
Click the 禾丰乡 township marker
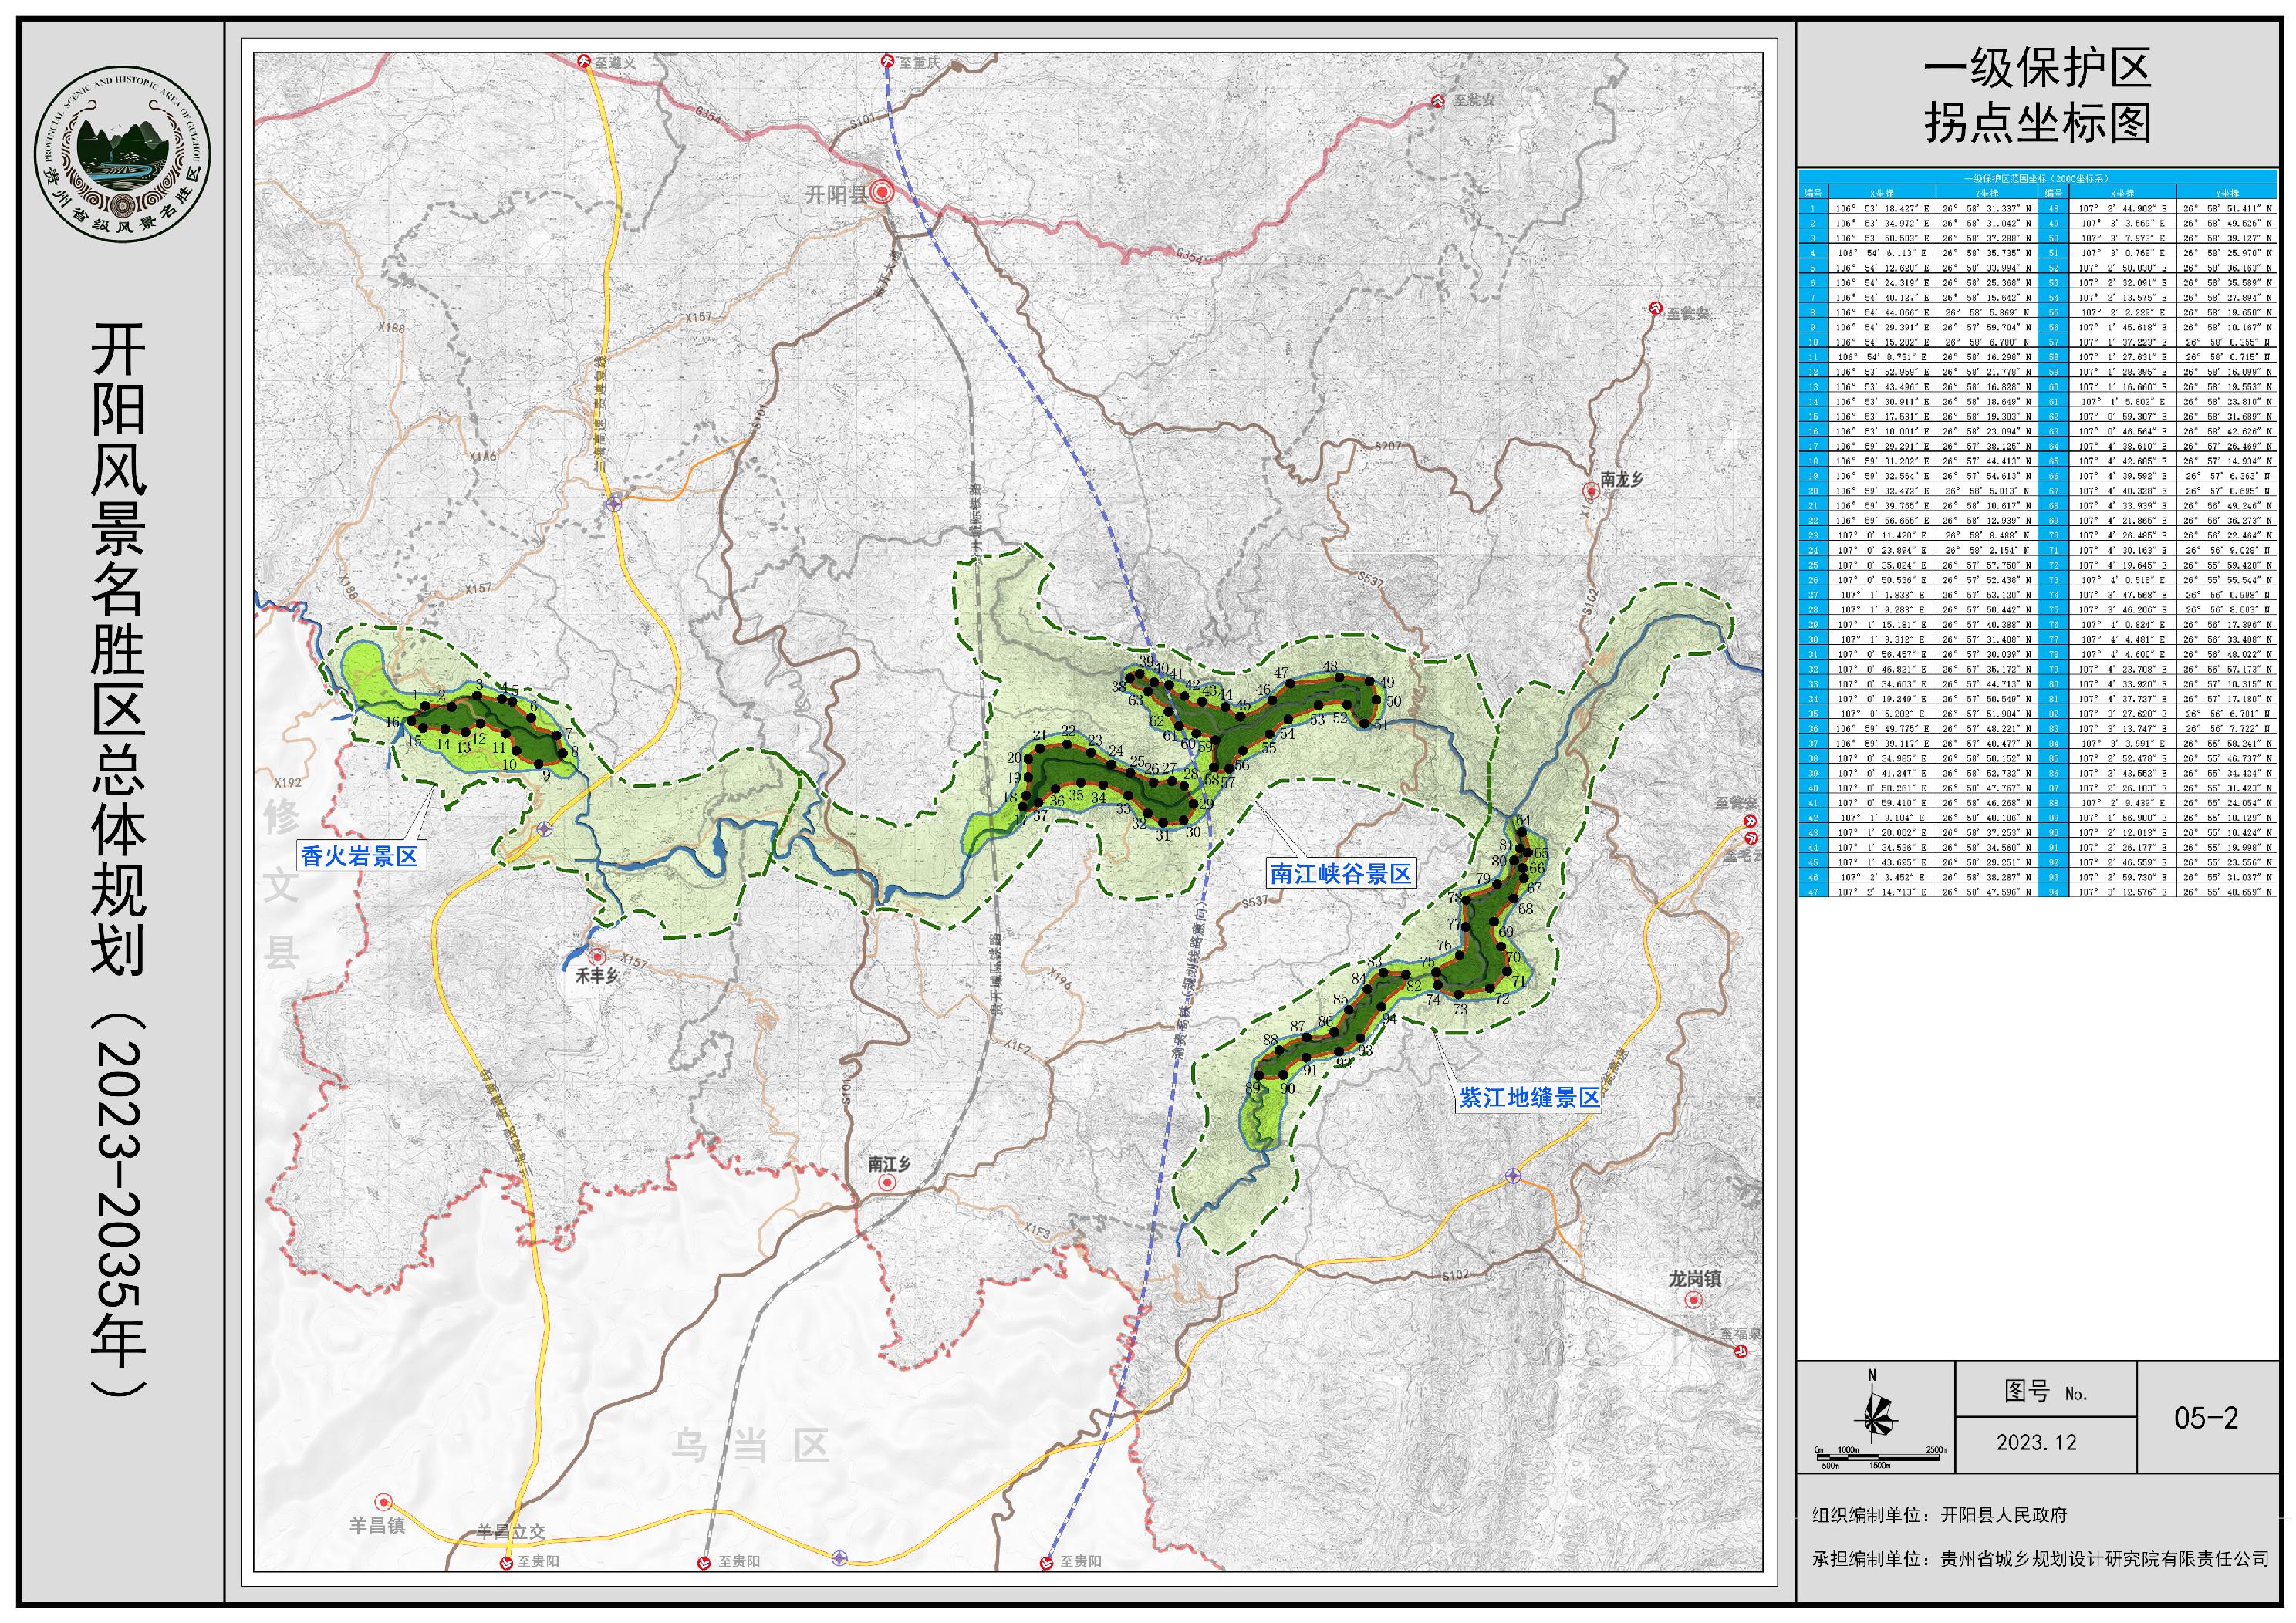pyautogui.click(x=597, y=957)
